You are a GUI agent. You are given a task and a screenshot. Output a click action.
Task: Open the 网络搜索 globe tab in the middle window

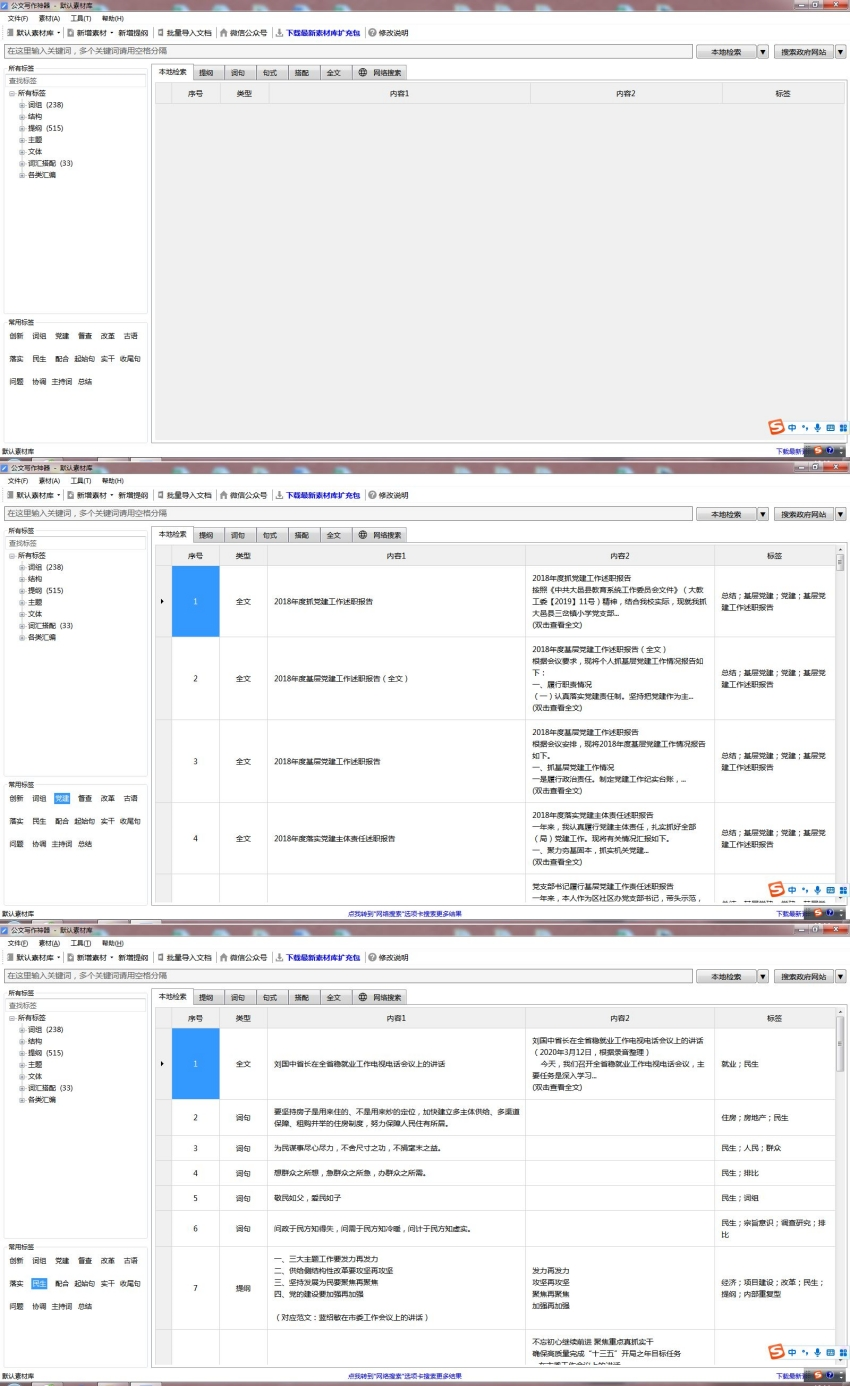tap(362, 535)
